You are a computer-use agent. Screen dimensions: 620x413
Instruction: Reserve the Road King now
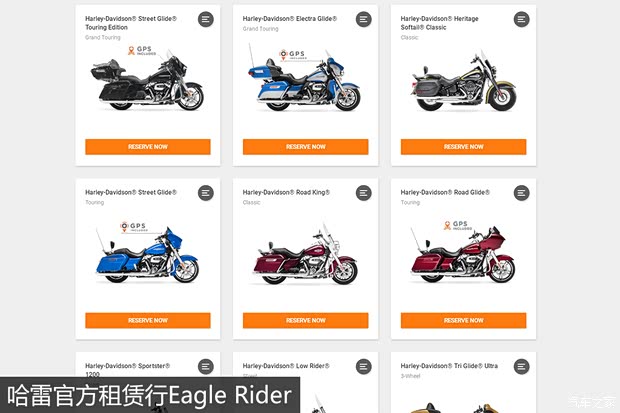pos(306,320)
